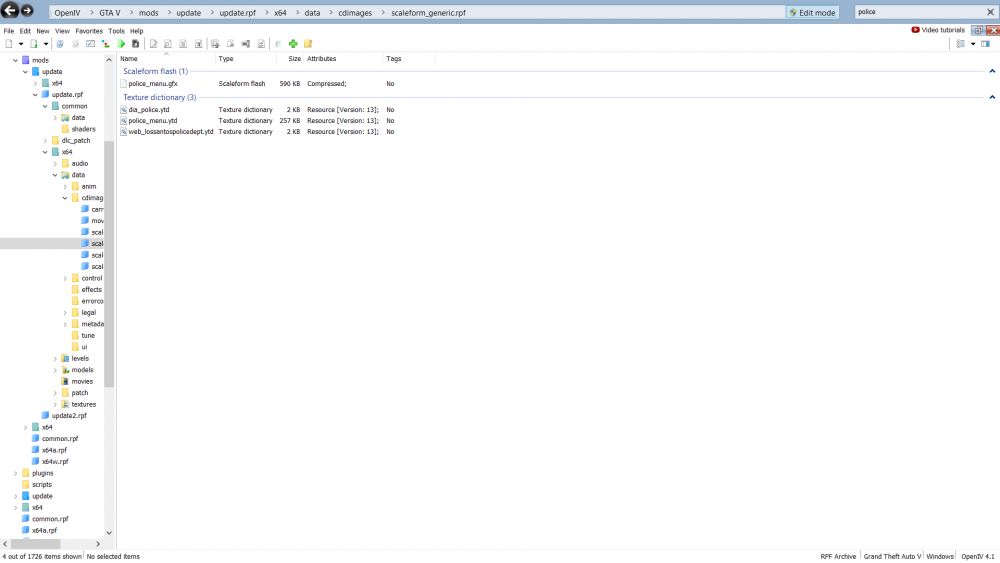
Task: Click the green play arrow toolbar icon
Action: coord(121,44)
